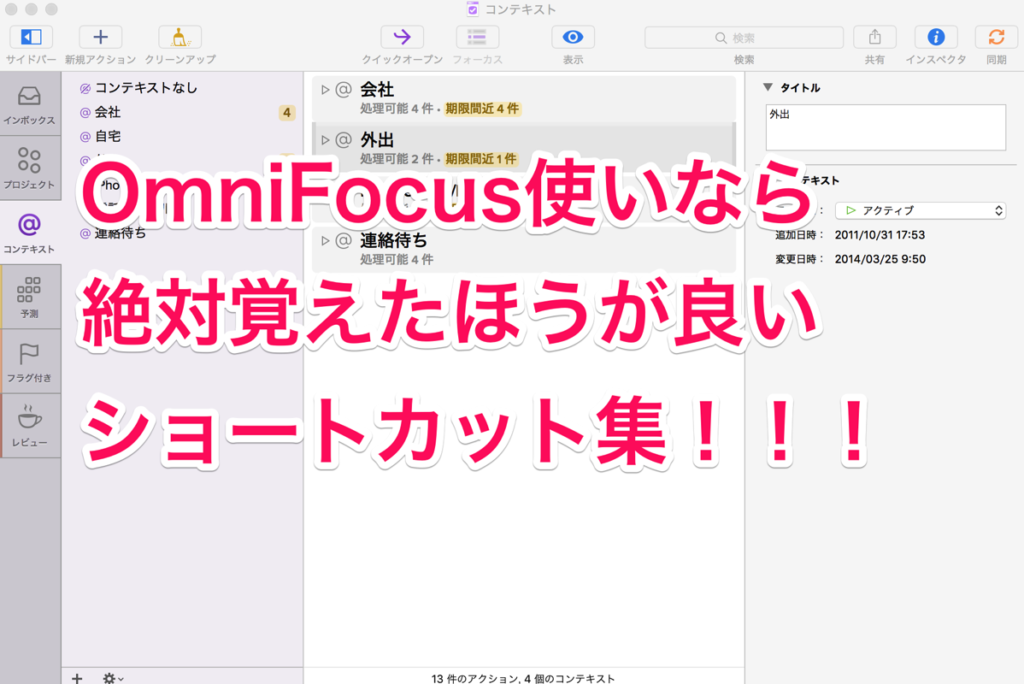Focus the 検索 search field
The width and height of the screenshot is (1024, 684).
744,37
